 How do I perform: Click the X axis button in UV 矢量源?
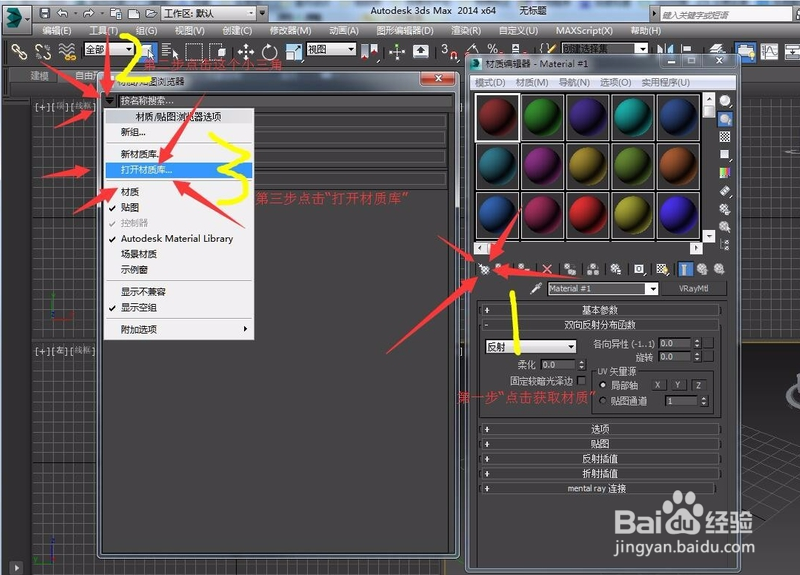tap(658, 385)
